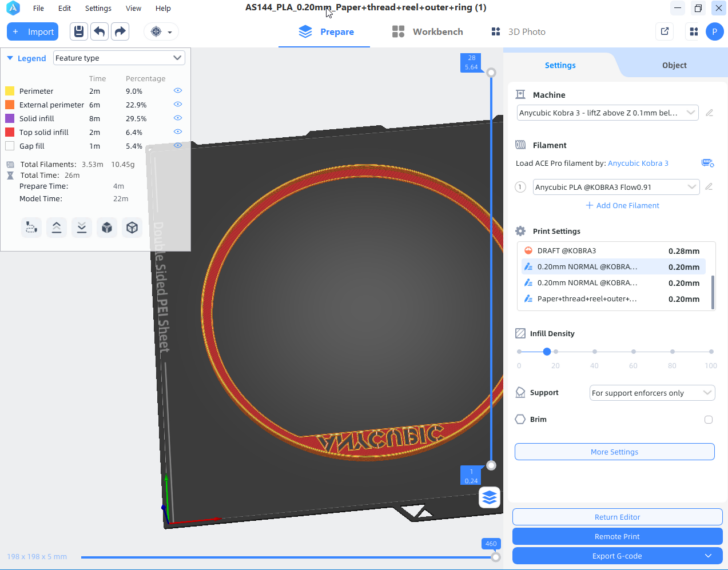Click the Support icon
This screenshot has width=728, height=570.
click(x=520, y=393)
